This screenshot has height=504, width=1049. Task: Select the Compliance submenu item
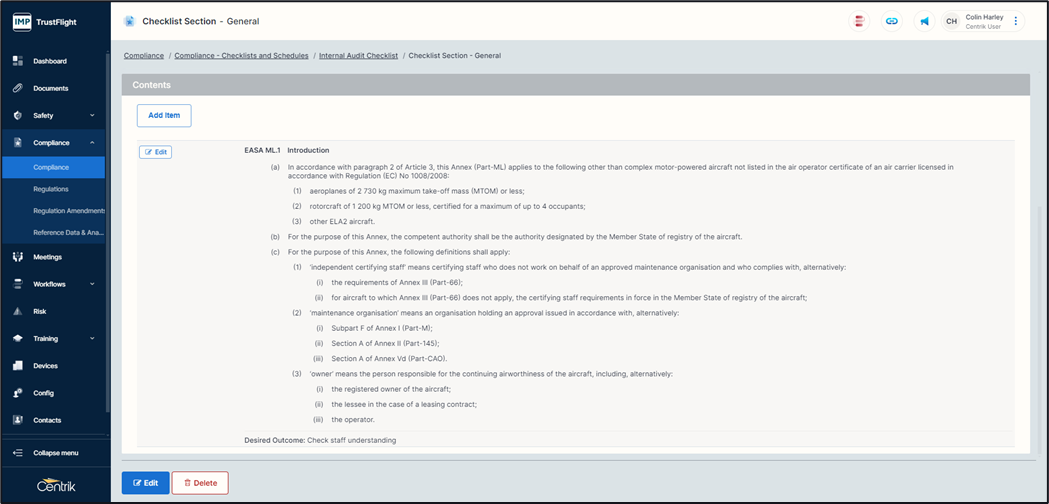tap(54, 167)
